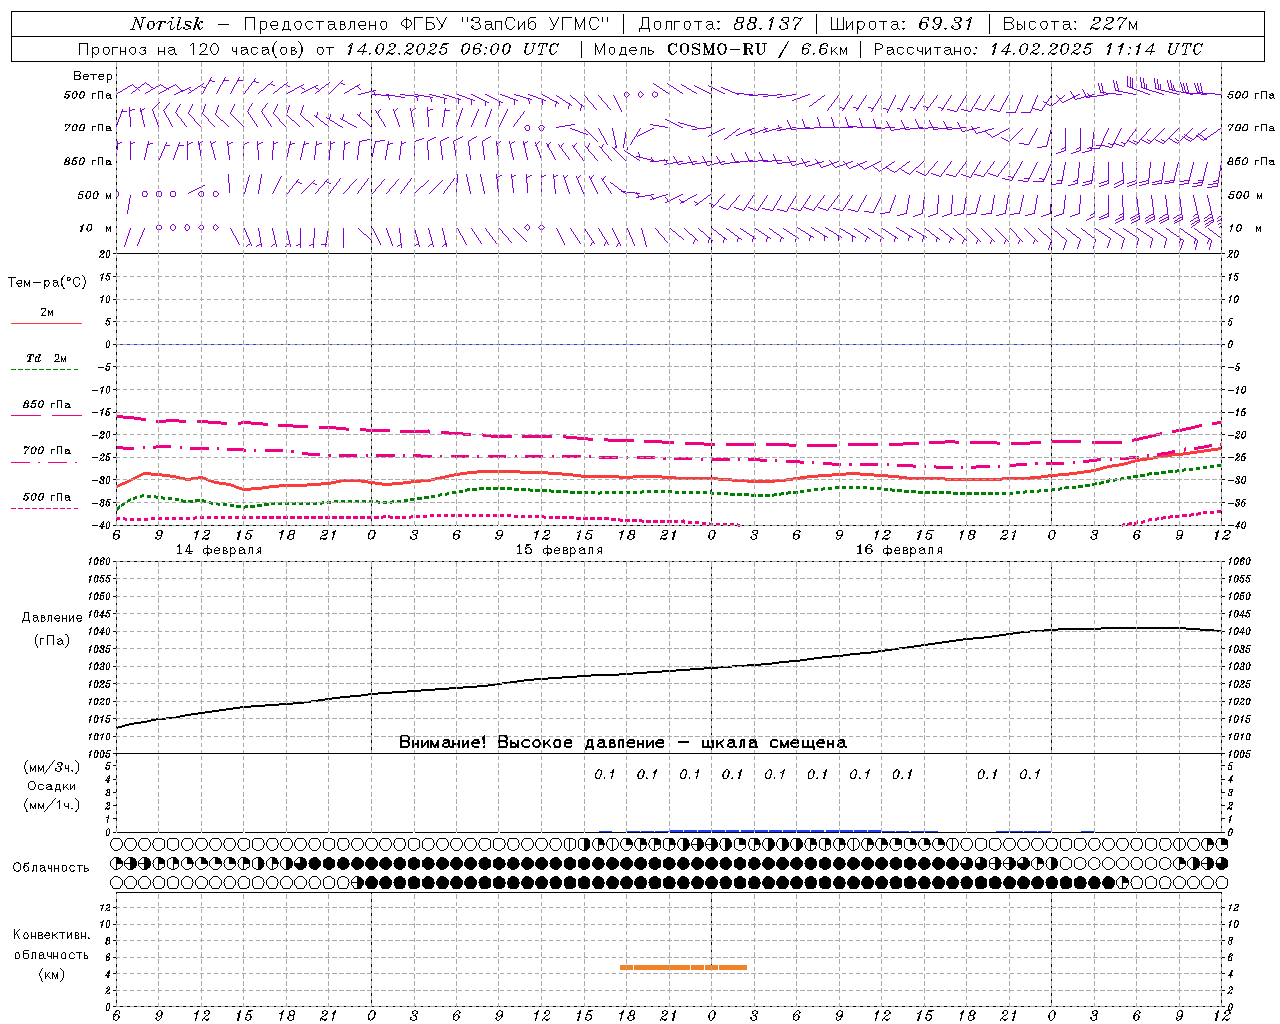The height and width of the screenshot is (1024, 1280).
Task: Click the Высота: 227м header entry
Action: pyautogui.click(x=1070, y=24)
